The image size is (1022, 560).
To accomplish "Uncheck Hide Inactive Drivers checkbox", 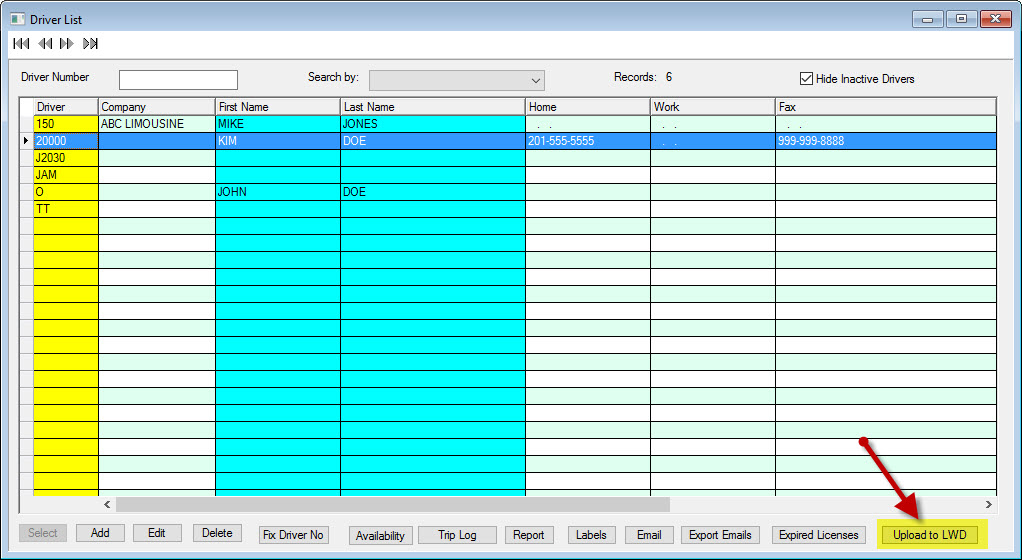I will (x=806, y=79).
